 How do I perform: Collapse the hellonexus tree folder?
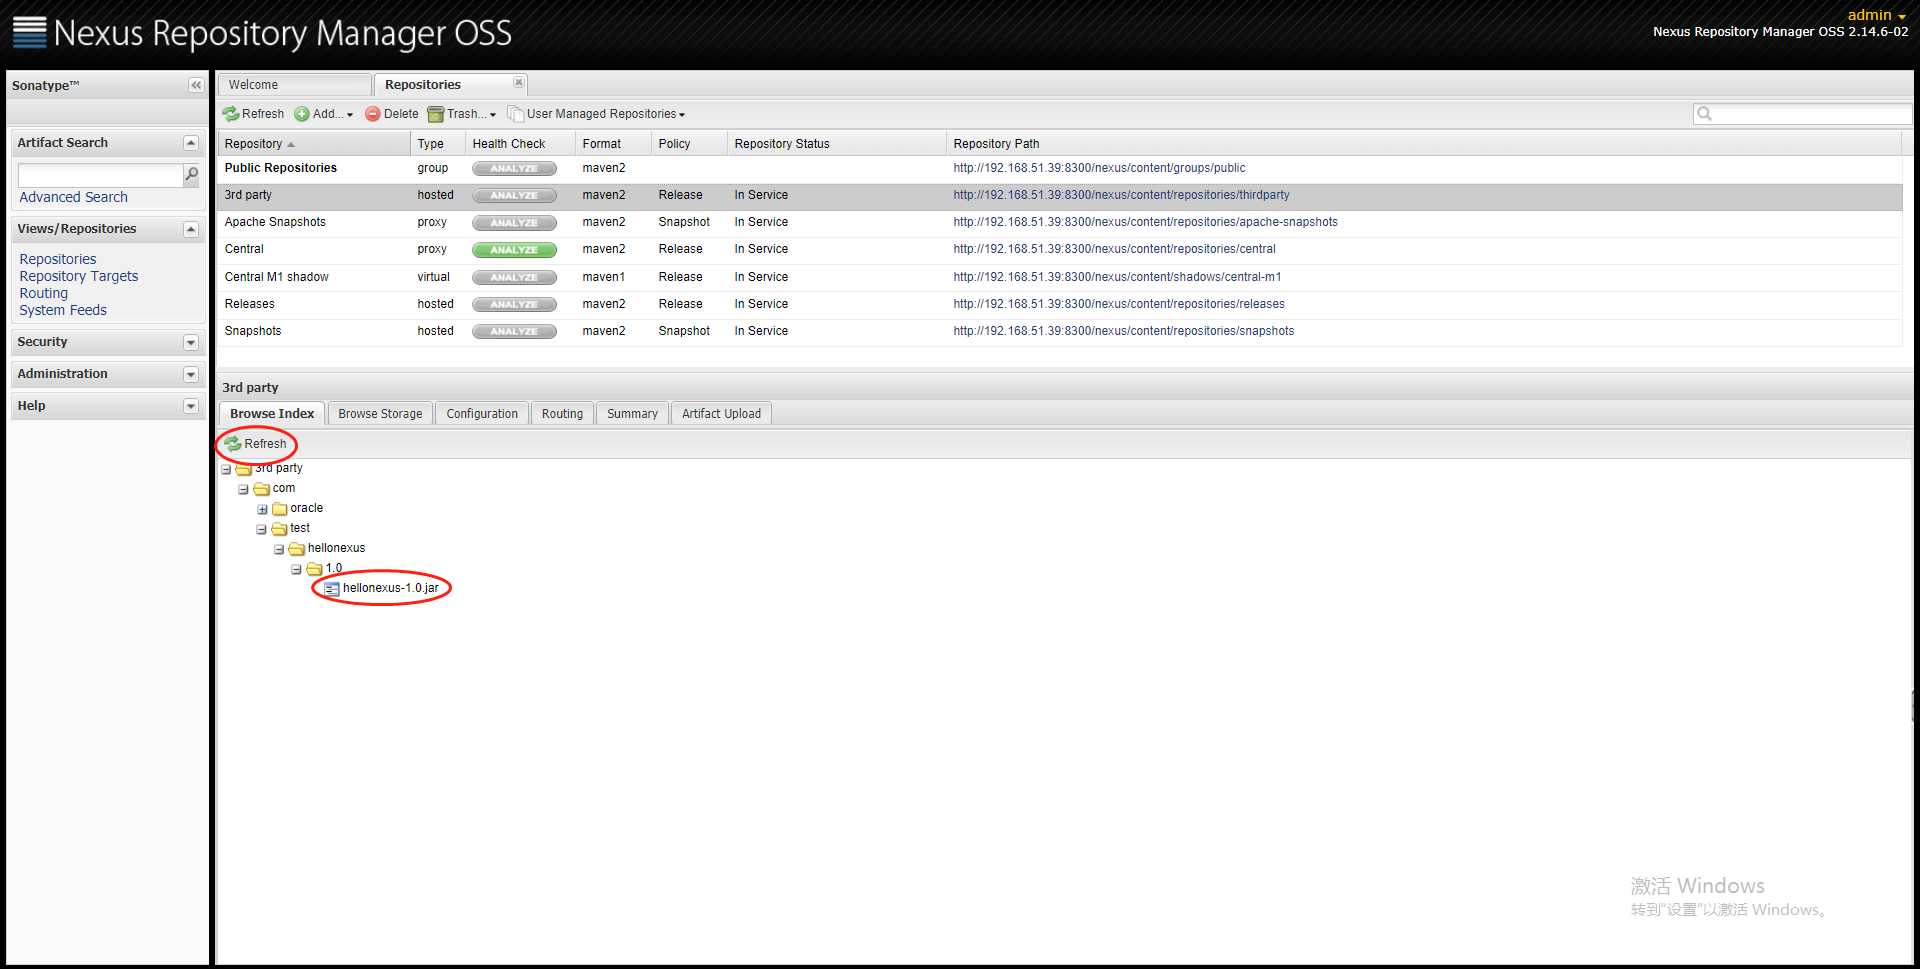pos(279,549)
